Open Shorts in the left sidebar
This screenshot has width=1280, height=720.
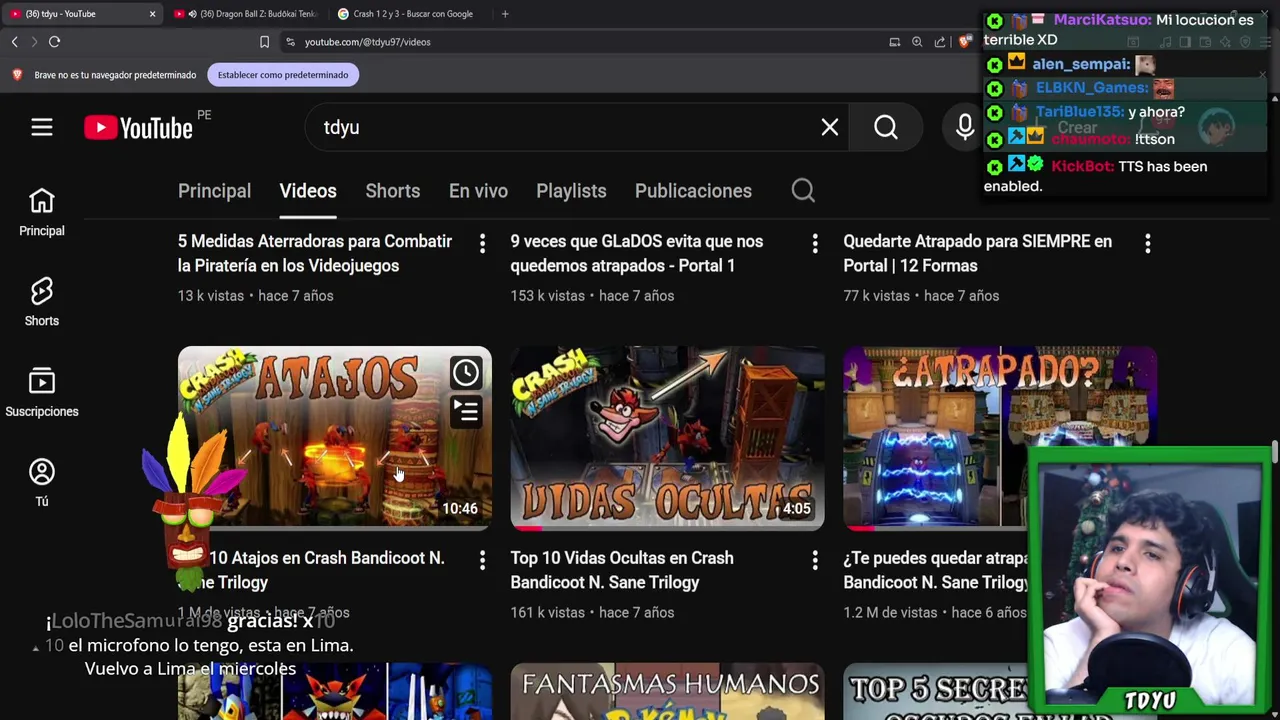click(x=41, y=302)
